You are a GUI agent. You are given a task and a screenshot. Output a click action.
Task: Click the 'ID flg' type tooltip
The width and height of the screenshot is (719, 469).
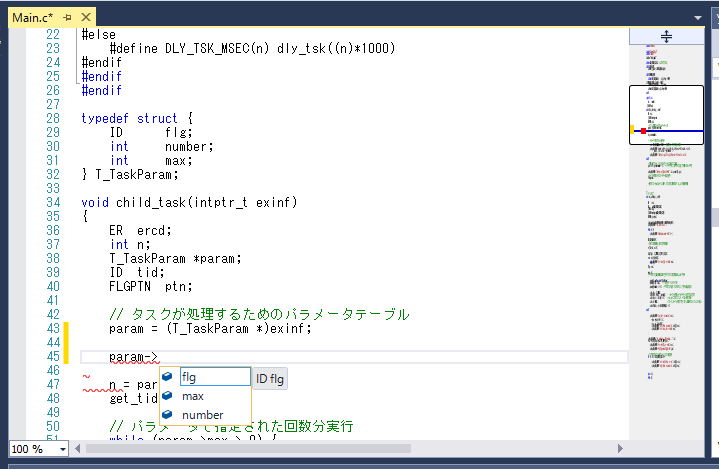pyautogui.click(x=271, y=378)
